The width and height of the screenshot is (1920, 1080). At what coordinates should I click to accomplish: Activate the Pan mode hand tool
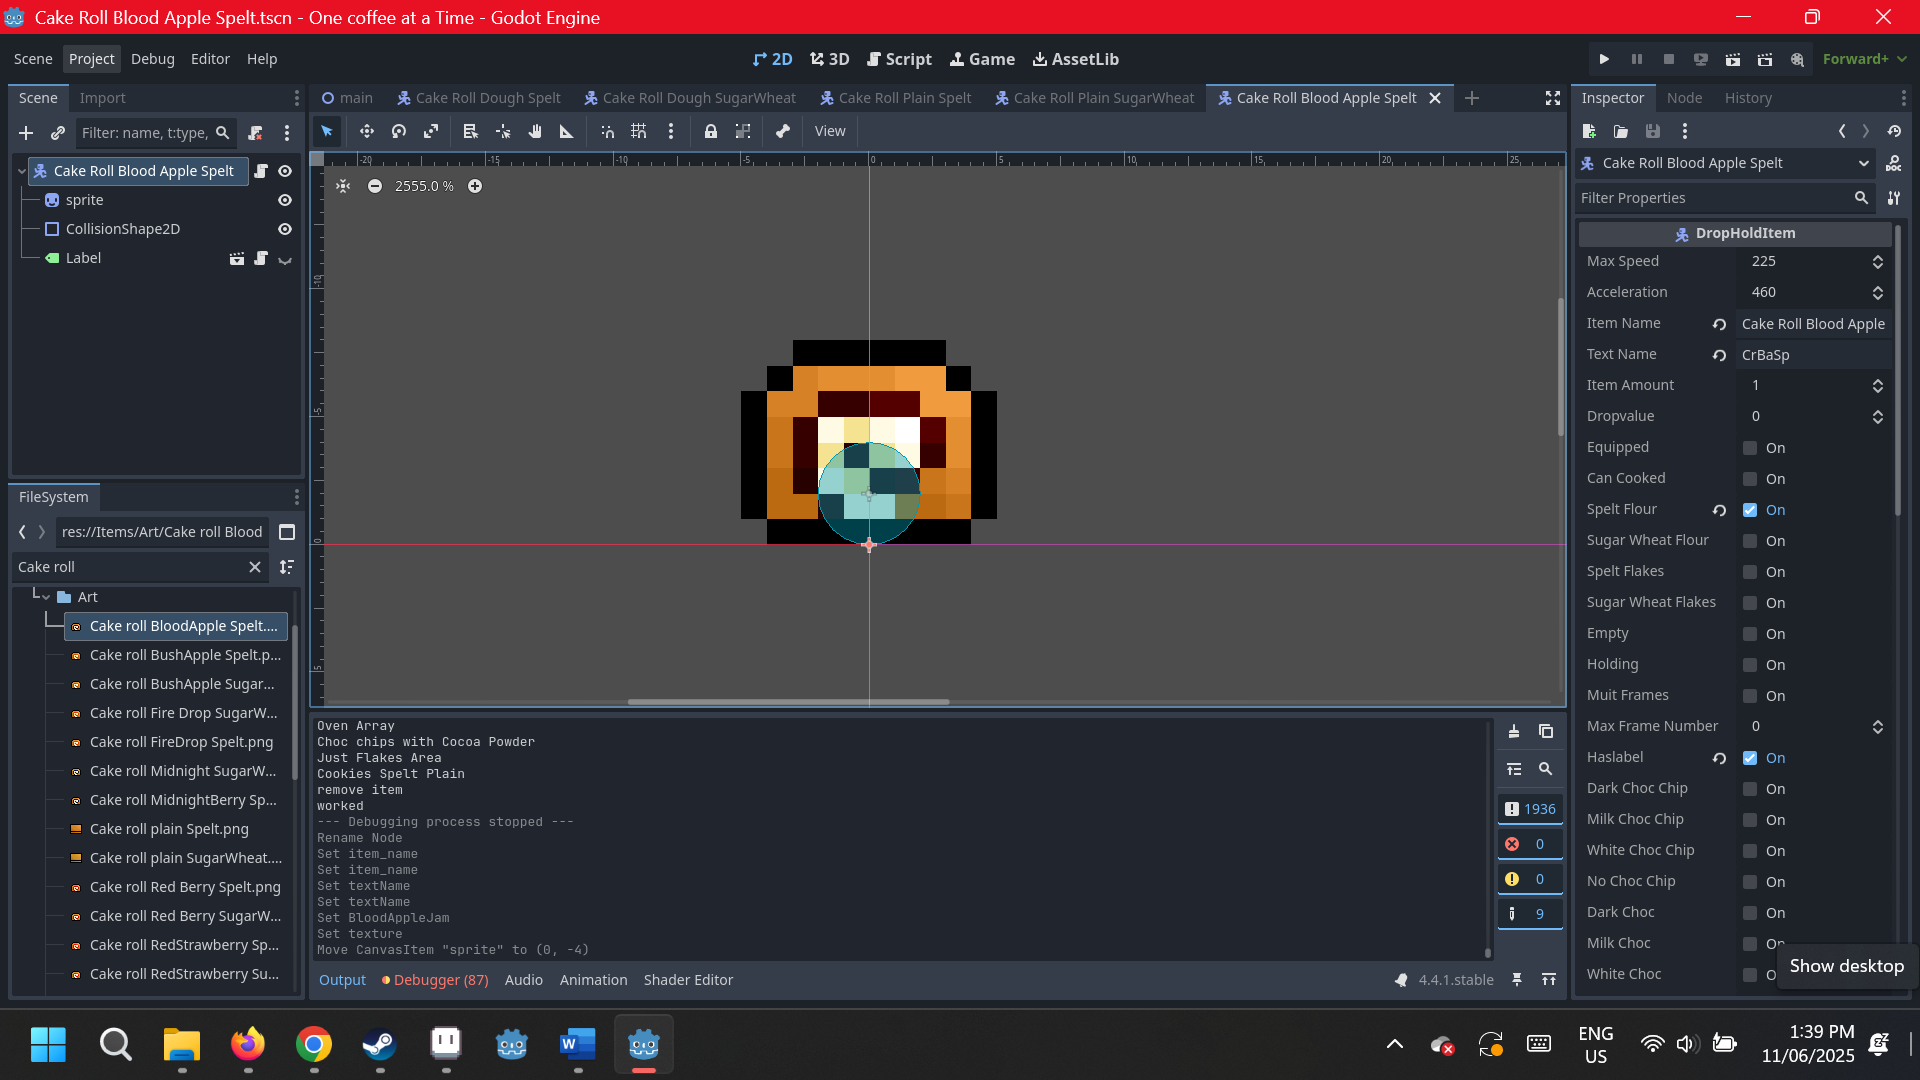click(535, 131)
